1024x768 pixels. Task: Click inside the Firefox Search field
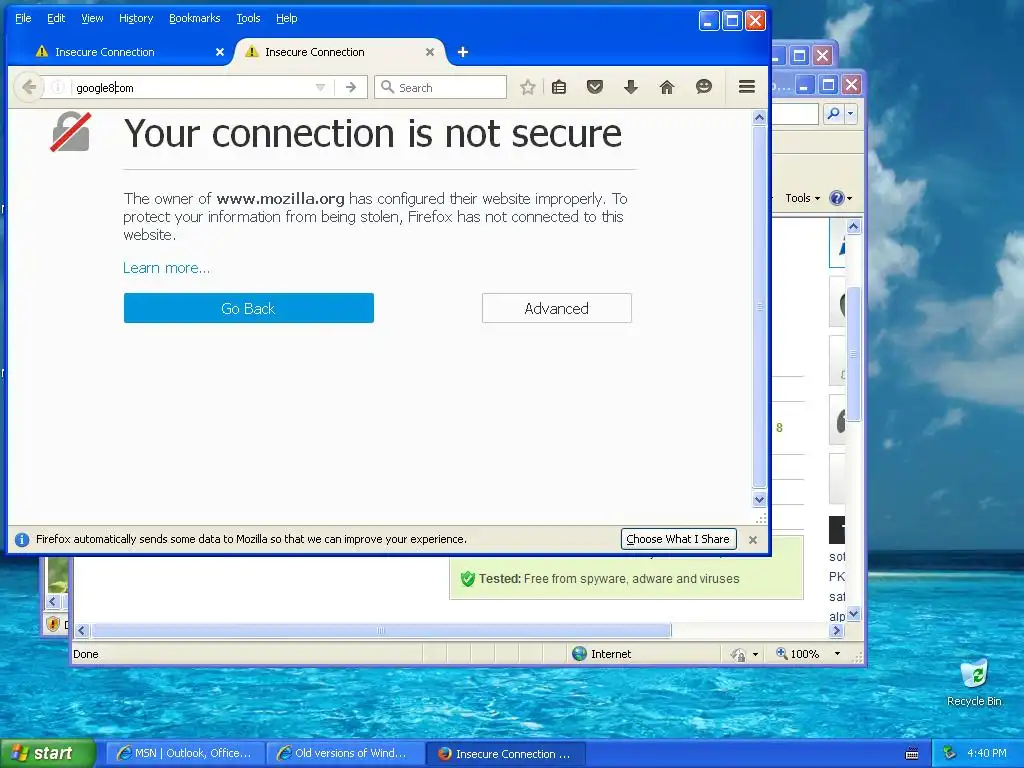pos(440,88)
